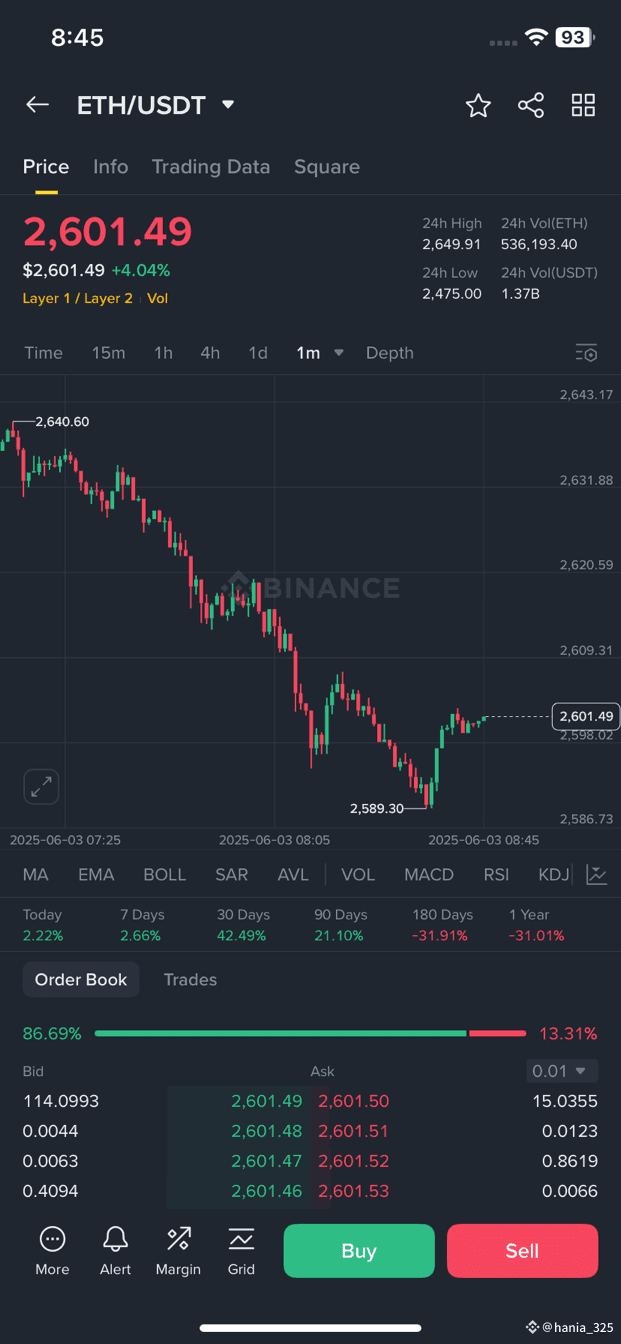Select bid price 2,601.47

(x=267, y=1161)
